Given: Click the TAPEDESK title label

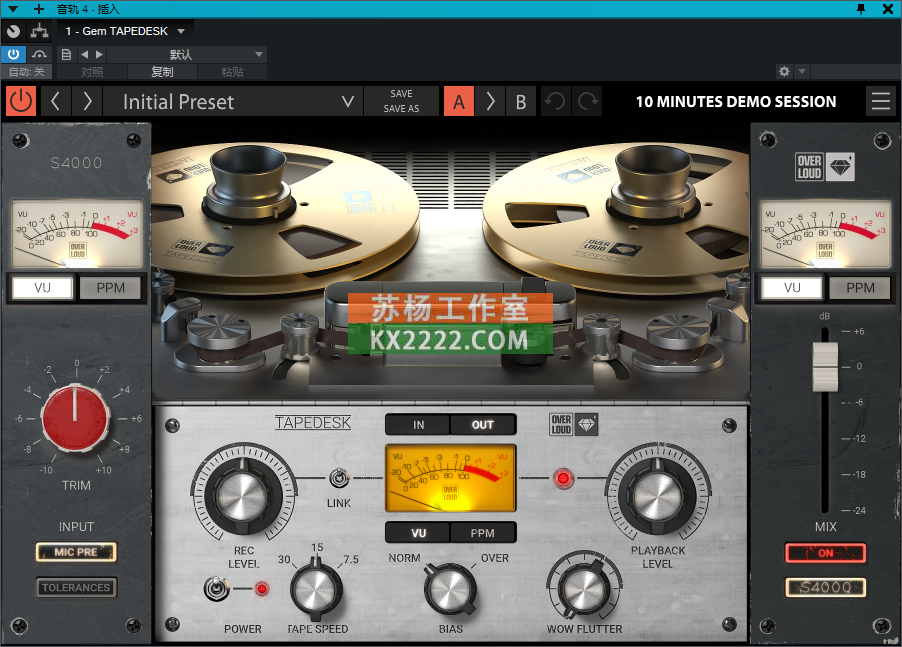Looking at the screenshot, I should click(312, 423).
